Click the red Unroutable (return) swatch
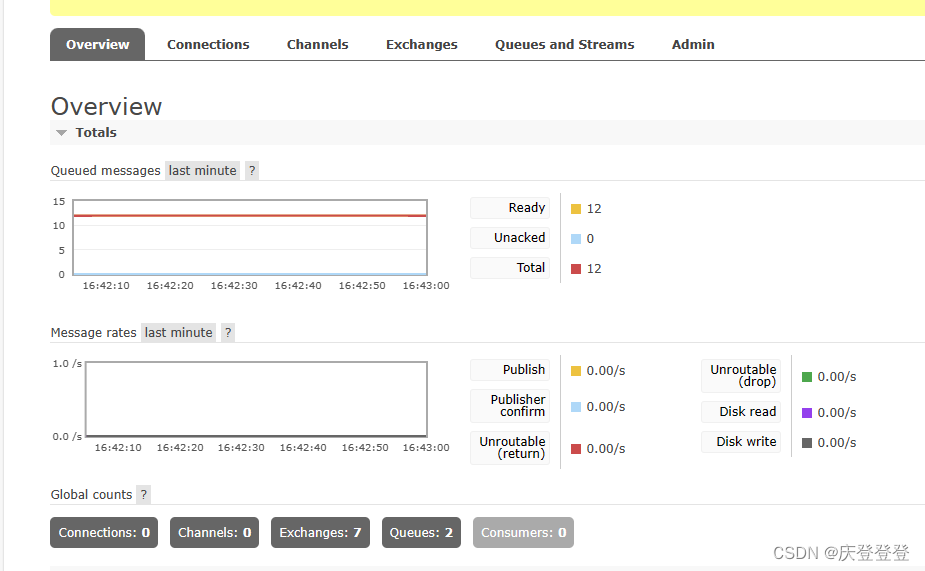925x571 pixels. coord(576,449)
